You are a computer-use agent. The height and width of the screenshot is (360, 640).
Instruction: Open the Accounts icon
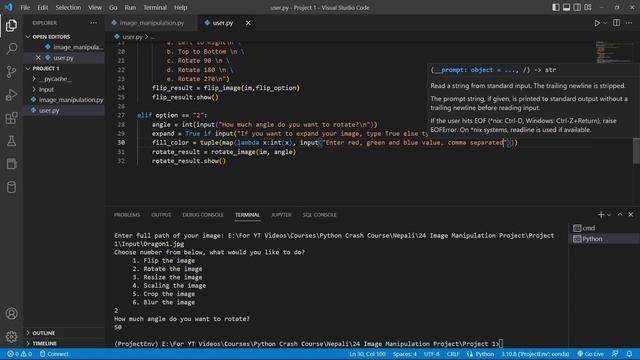point(11,313)
